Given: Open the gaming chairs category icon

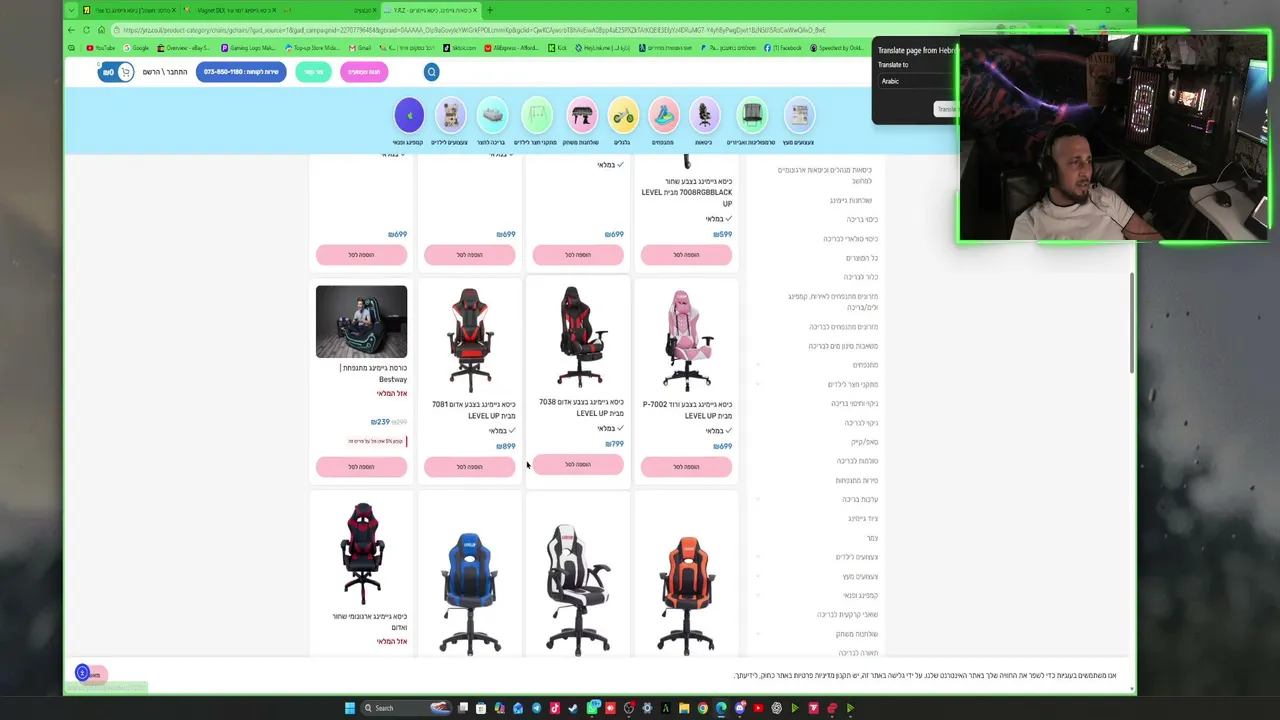Looking at the screenshot, I should [704, 116].
